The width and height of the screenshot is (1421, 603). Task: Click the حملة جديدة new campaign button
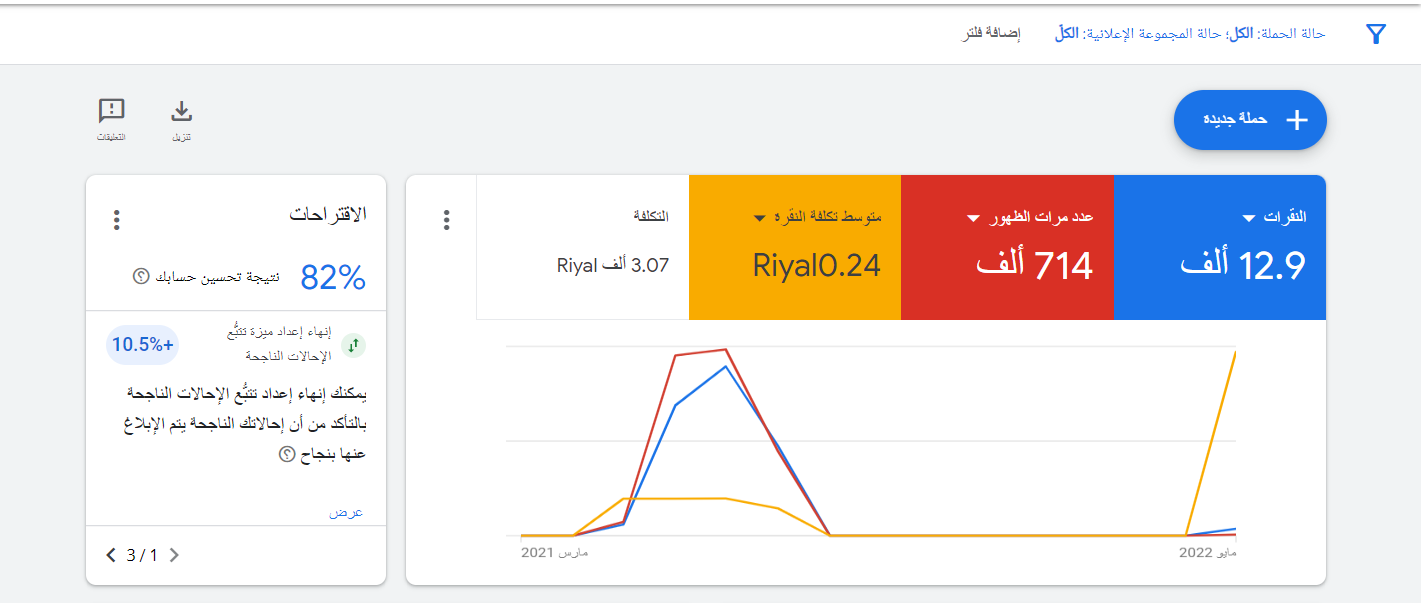(x=1249, y=120)
